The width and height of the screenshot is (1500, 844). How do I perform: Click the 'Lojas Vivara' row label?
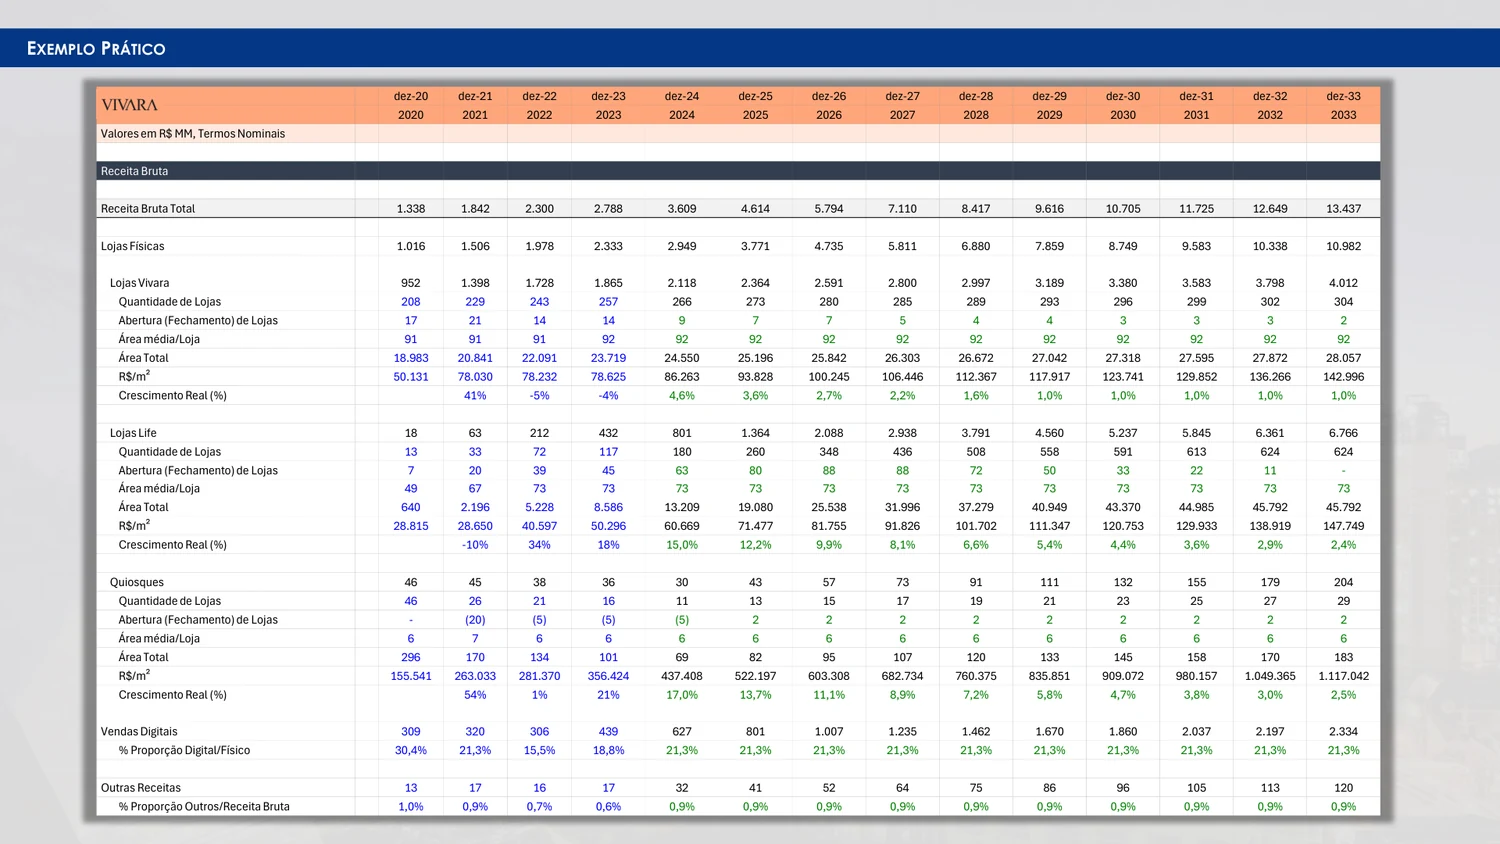coord(140,283)
